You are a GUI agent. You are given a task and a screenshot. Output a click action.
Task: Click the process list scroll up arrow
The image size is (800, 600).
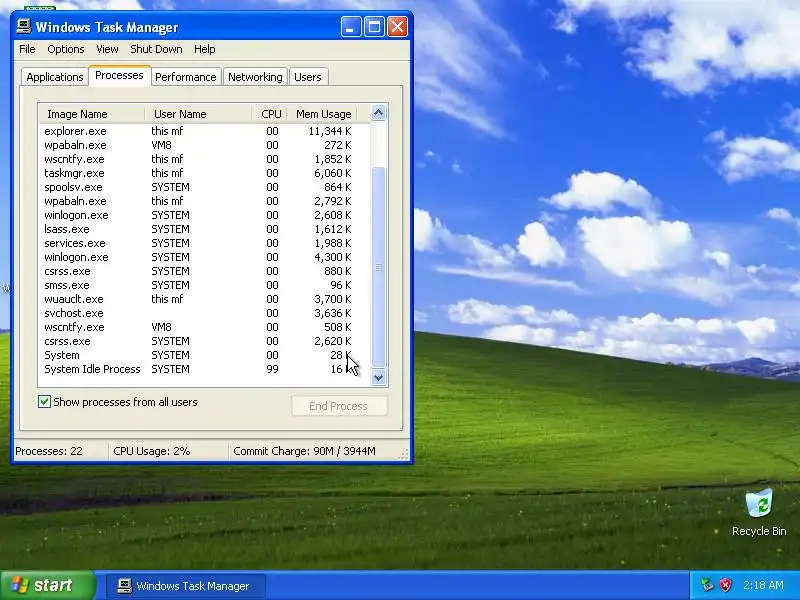coord(379,113)
